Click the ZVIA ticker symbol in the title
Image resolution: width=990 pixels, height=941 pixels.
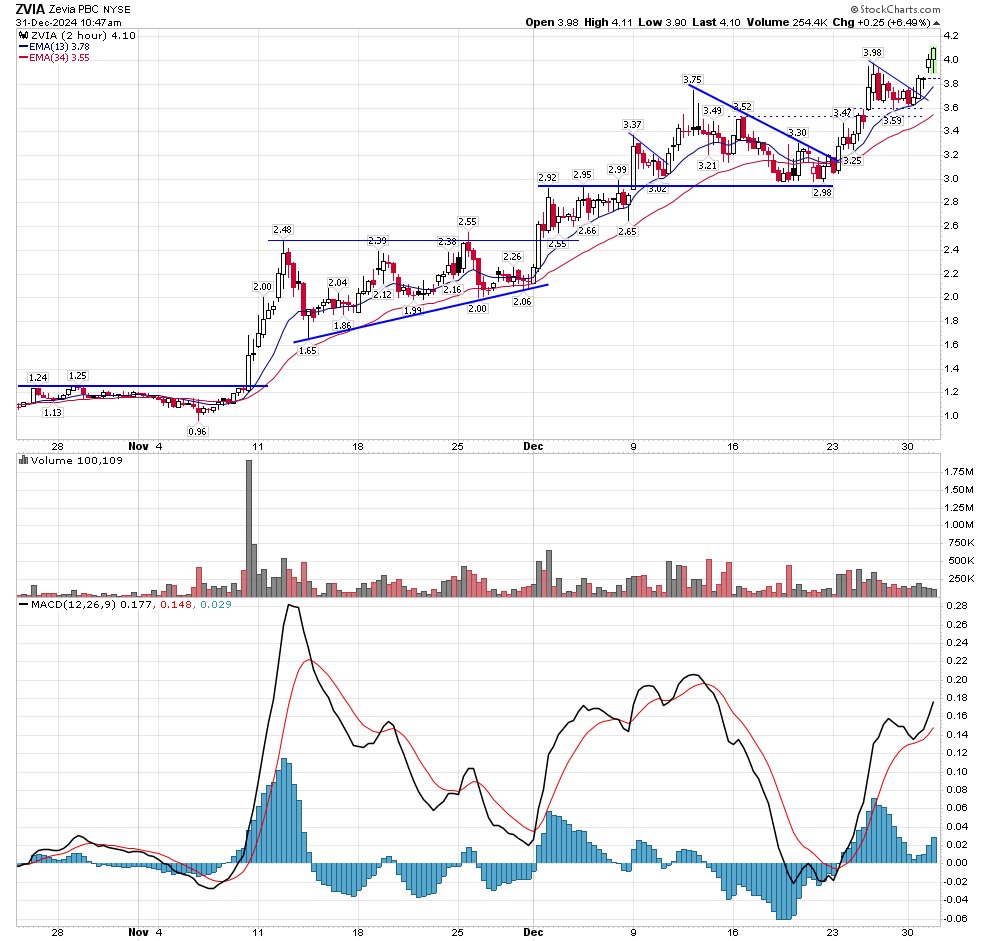coord(30,8)
